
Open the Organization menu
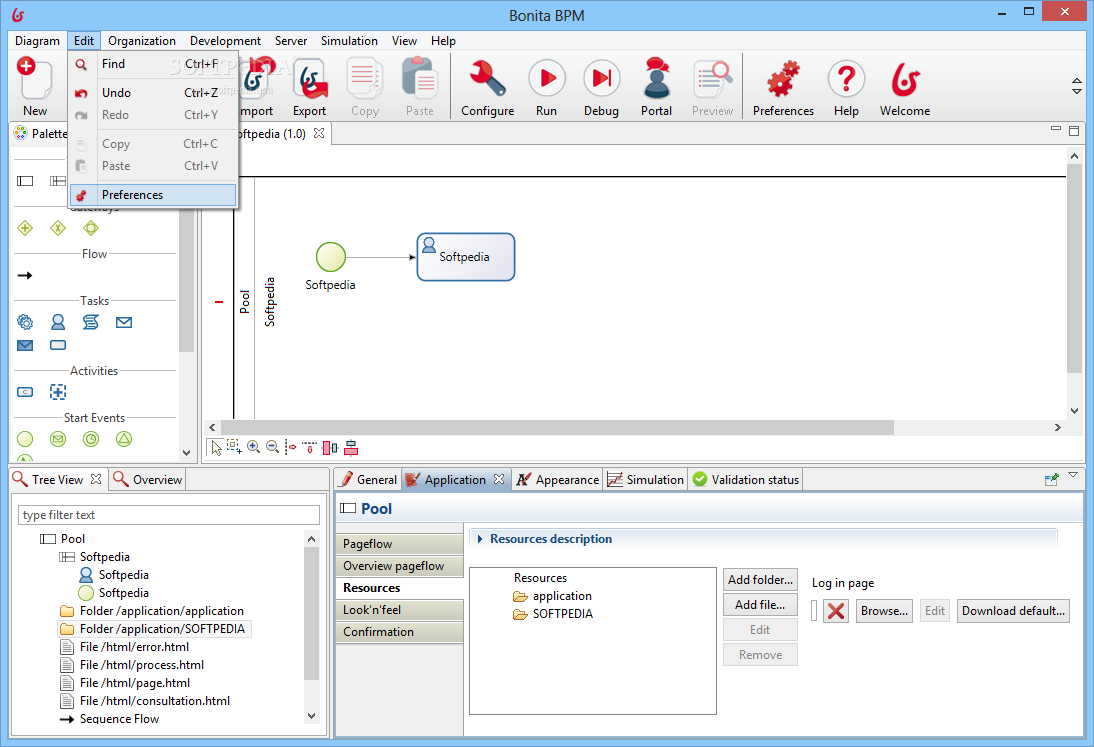142,40
